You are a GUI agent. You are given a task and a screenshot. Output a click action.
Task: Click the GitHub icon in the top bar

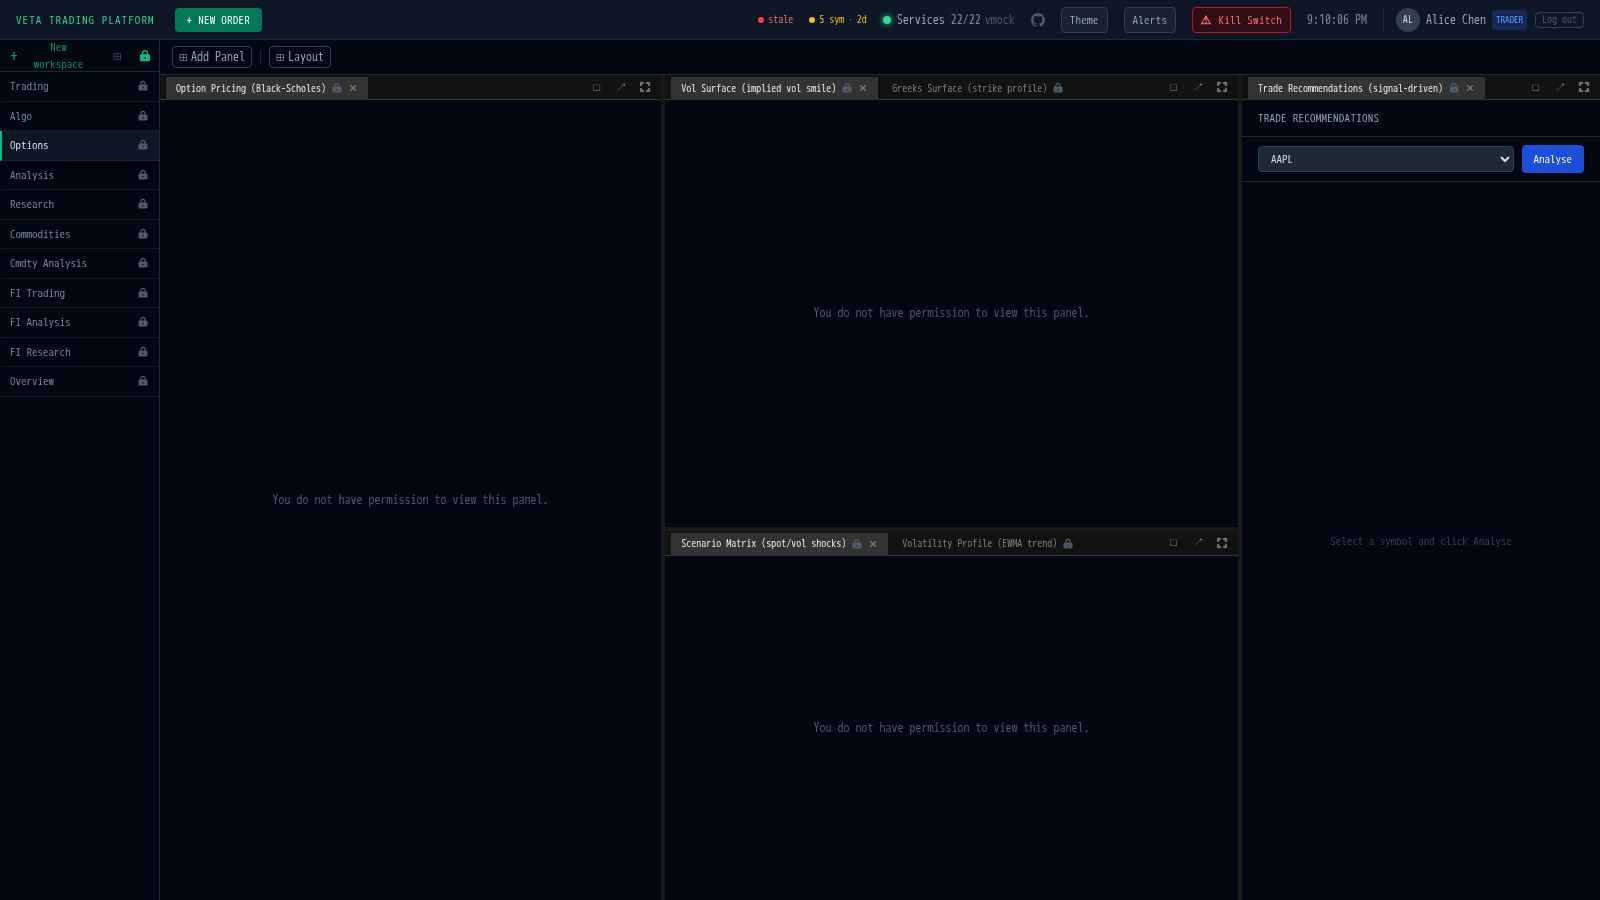1038,20
